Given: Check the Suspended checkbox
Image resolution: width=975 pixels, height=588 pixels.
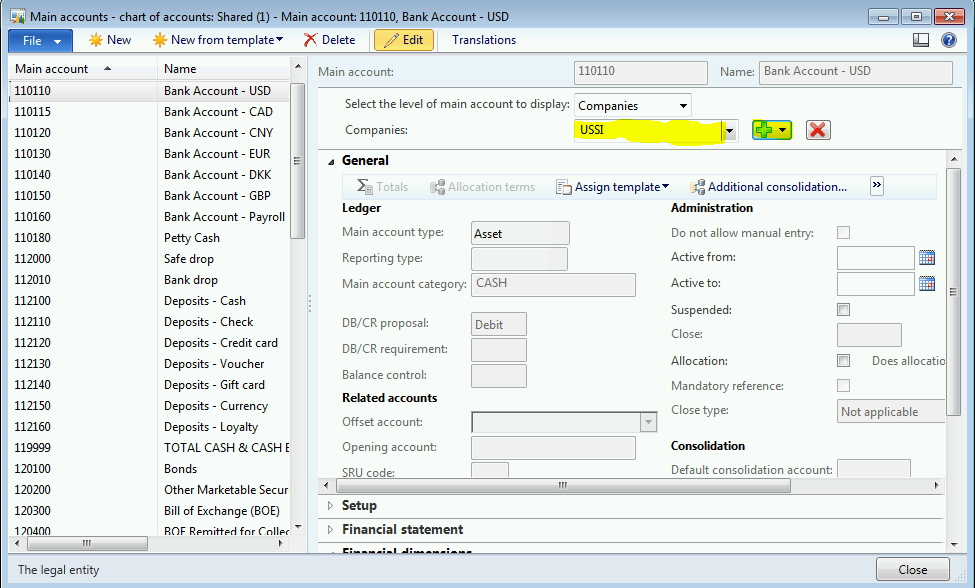Looking at the screenshot, I should (x=843, y=309).
